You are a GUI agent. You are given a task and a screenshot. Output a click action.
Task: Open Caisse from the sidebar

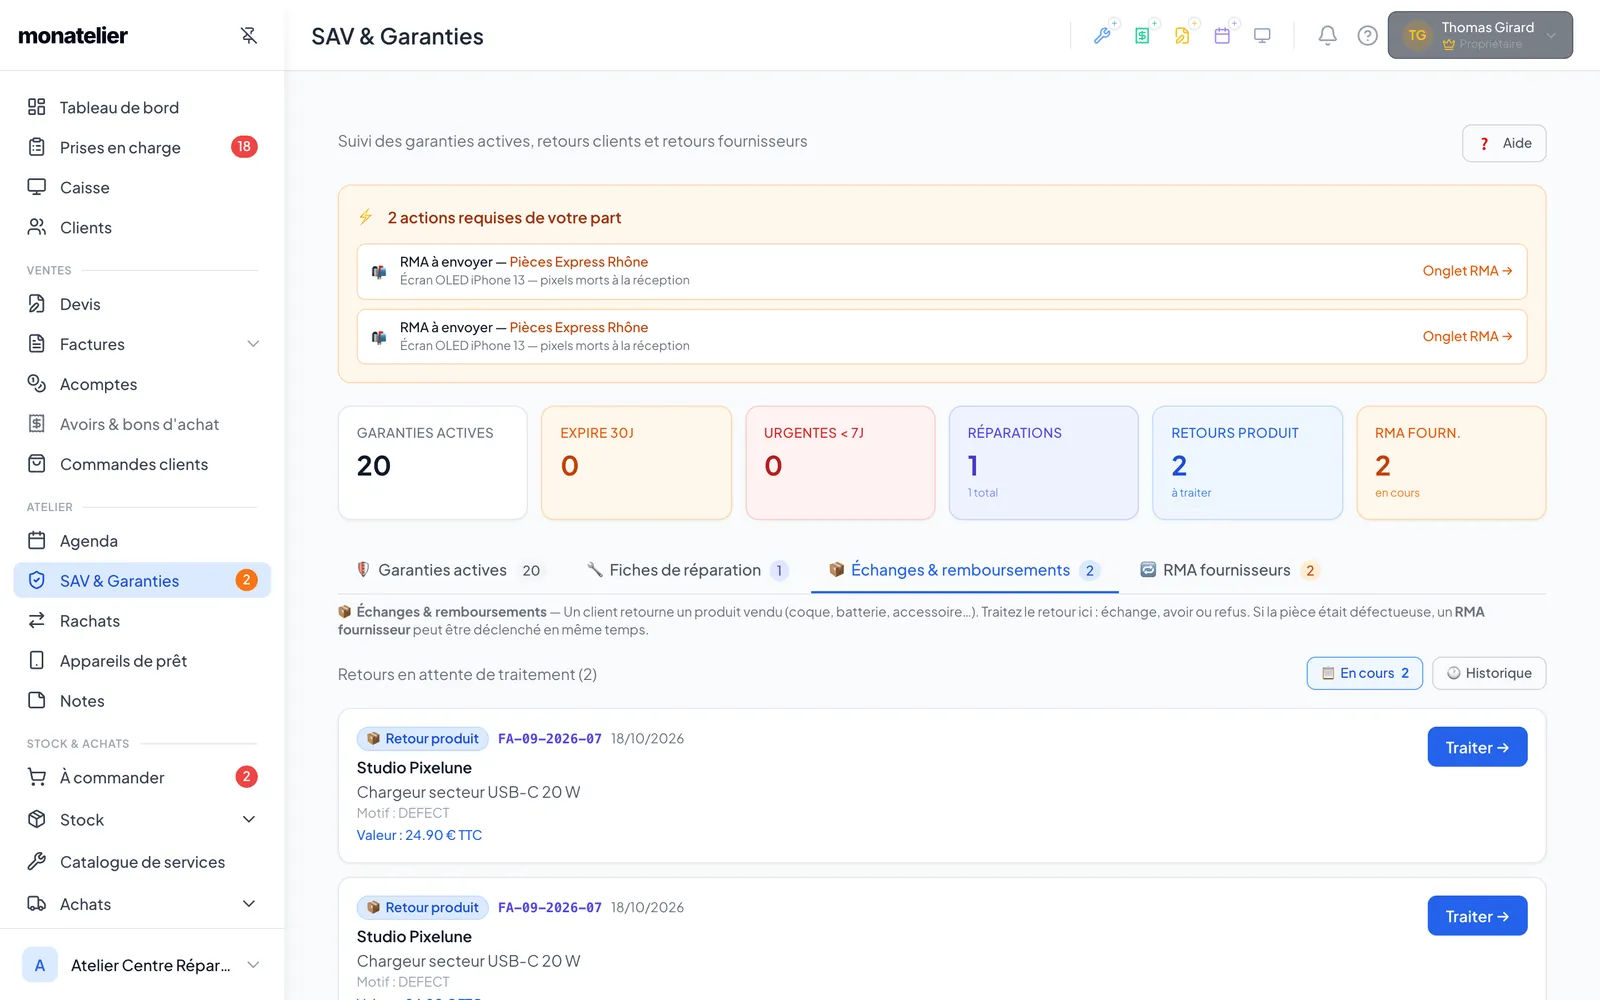click(142, 187)
